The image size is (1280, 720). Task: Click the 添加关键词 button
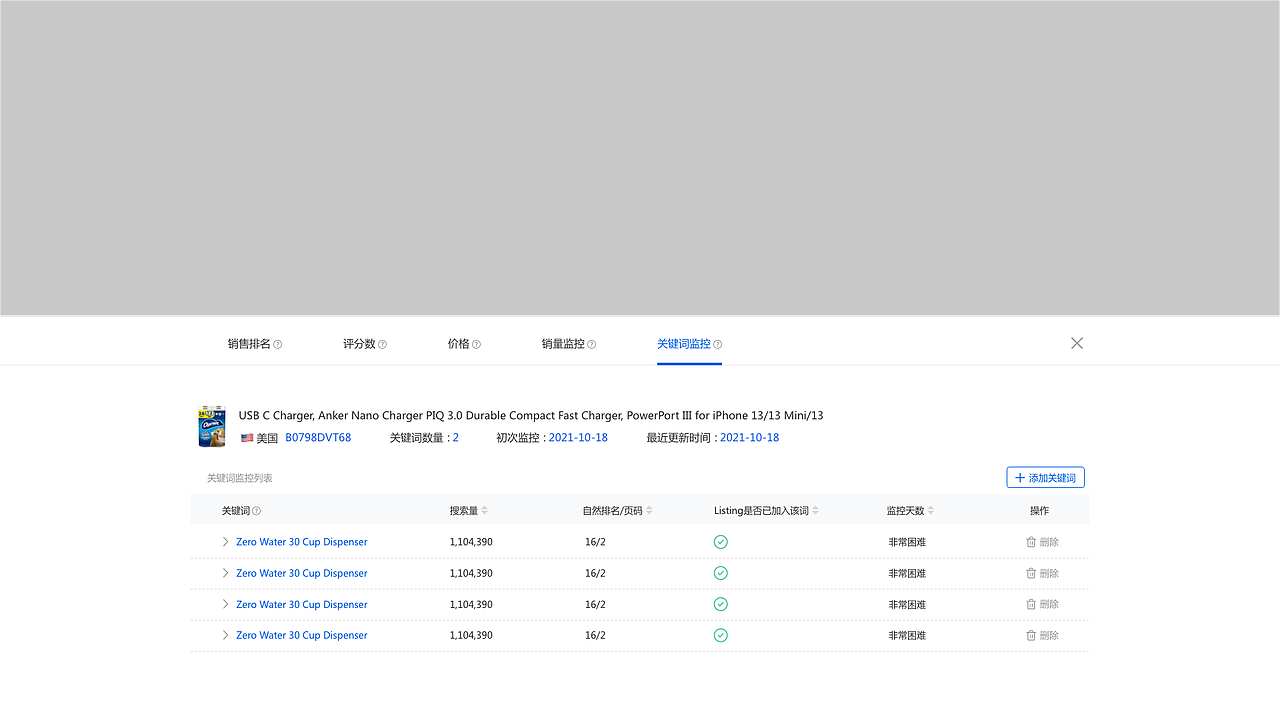coord(1045,478)
